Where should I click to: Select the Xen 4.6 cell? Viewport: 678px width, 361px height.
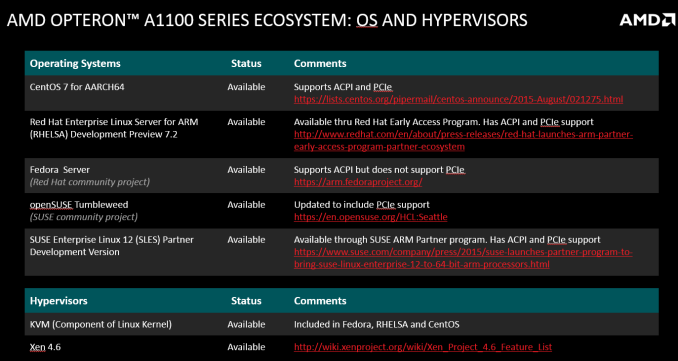coord(45,347)
